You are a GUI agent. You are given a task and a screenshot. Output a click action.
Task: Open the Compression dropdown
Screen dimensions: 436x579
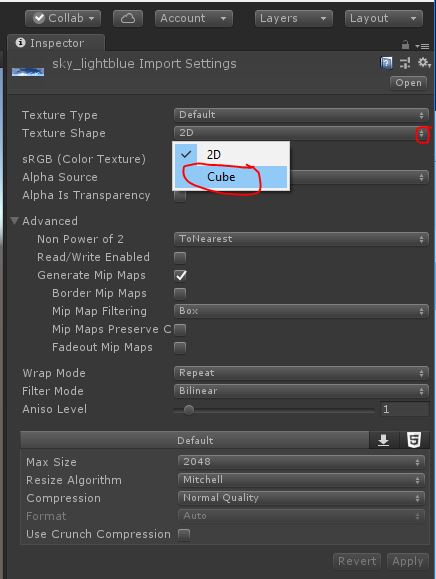(x=301, y=498)
